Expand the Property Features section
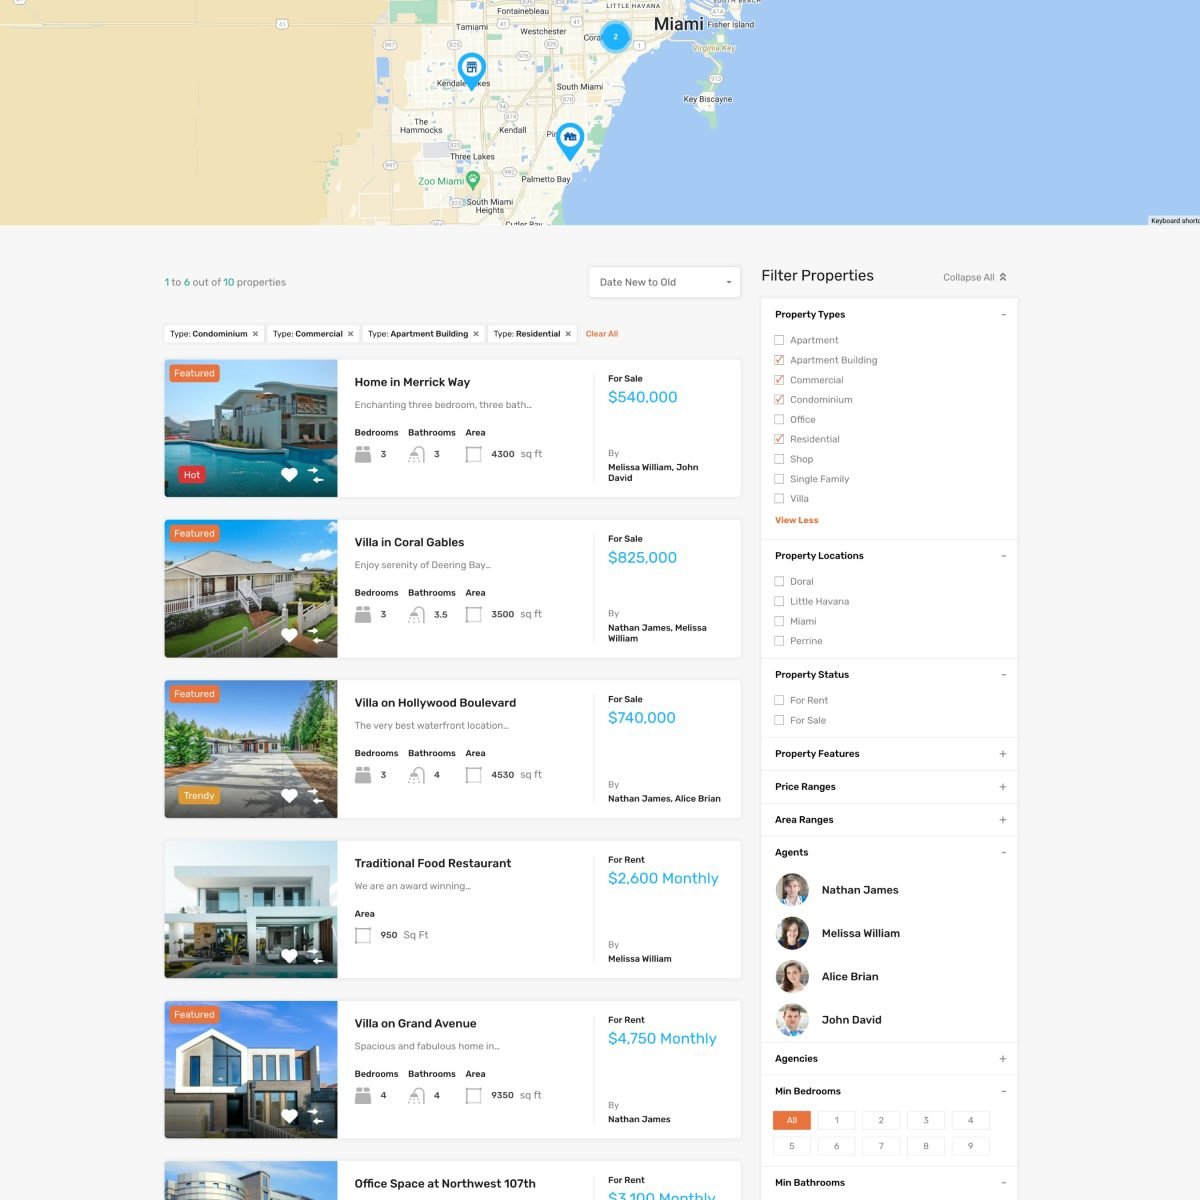Viewport: 1200px width, 1200px height. coord(1002,754)
